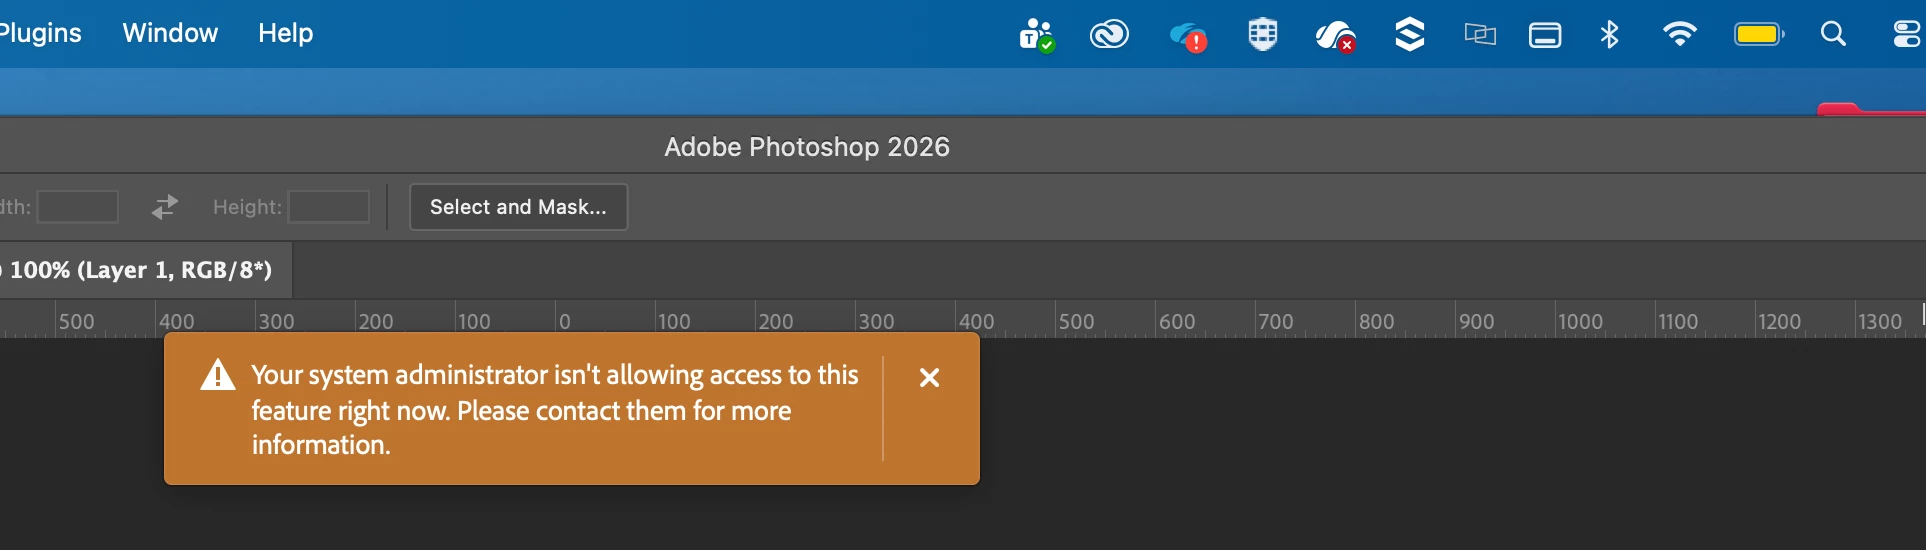
Task: Click the blue cloud icon with red alert
Action: 1188,36
